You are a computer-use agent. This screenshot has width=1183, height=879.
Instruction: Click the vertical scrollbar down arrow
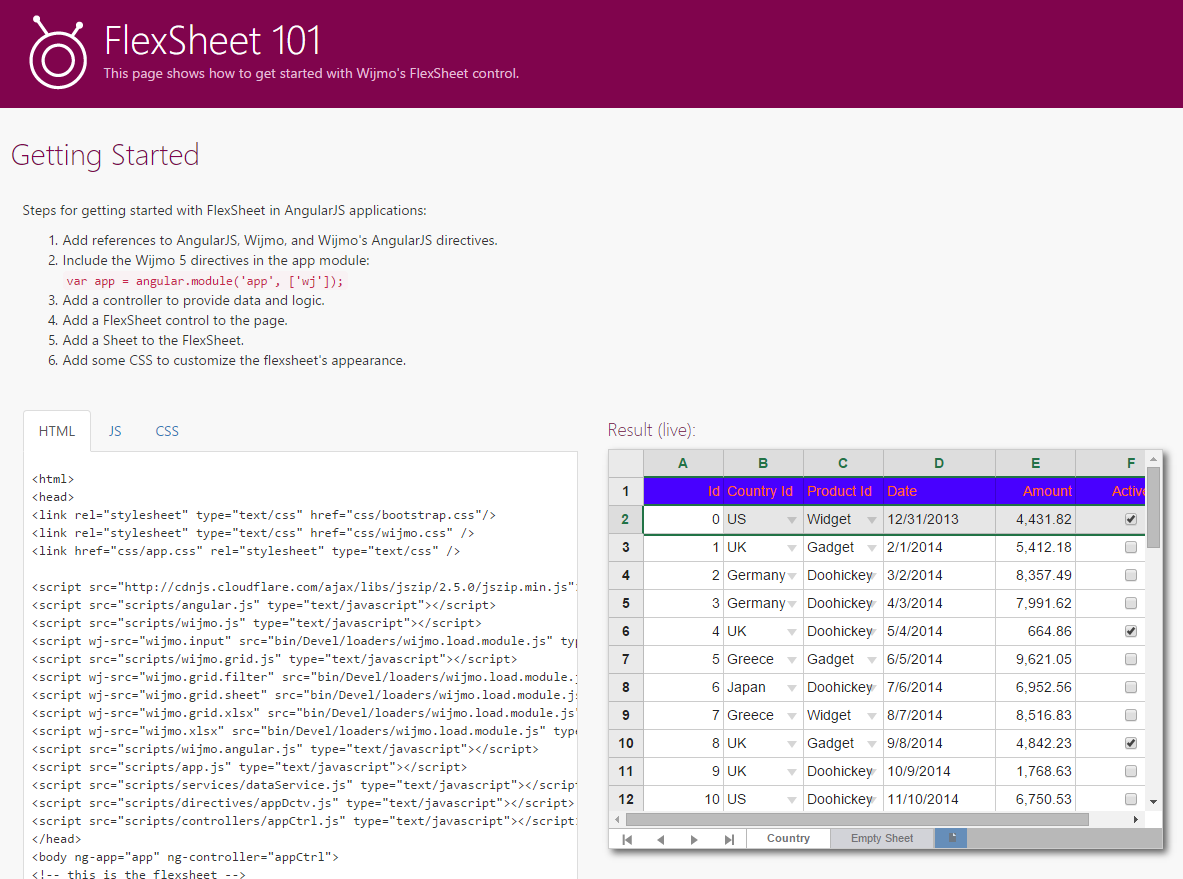tap(1154, 801)
